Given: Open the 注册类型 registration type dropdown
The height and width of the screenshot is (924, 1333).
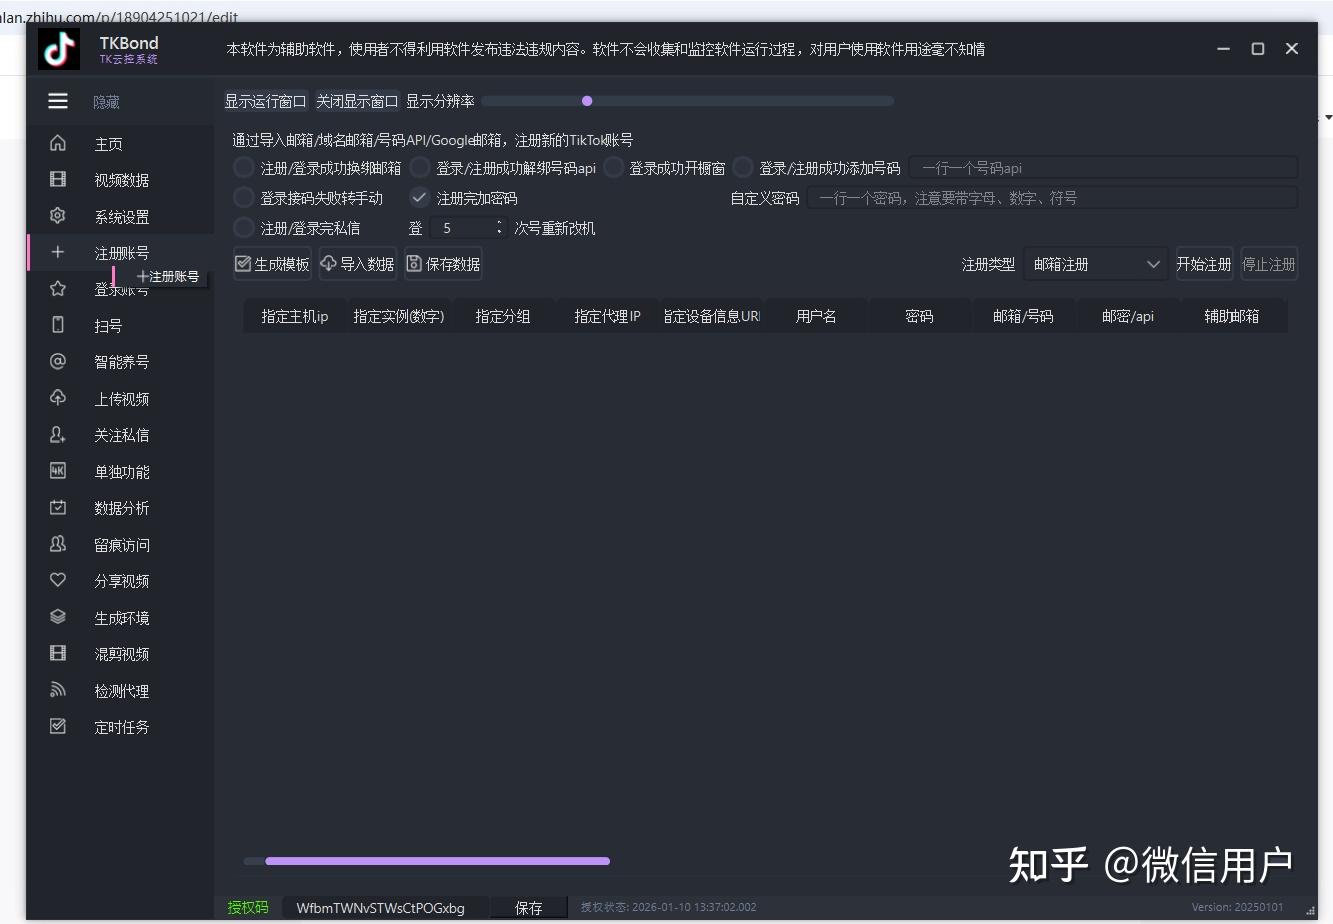Looking at the screenshot, I should coord(1095,263).
